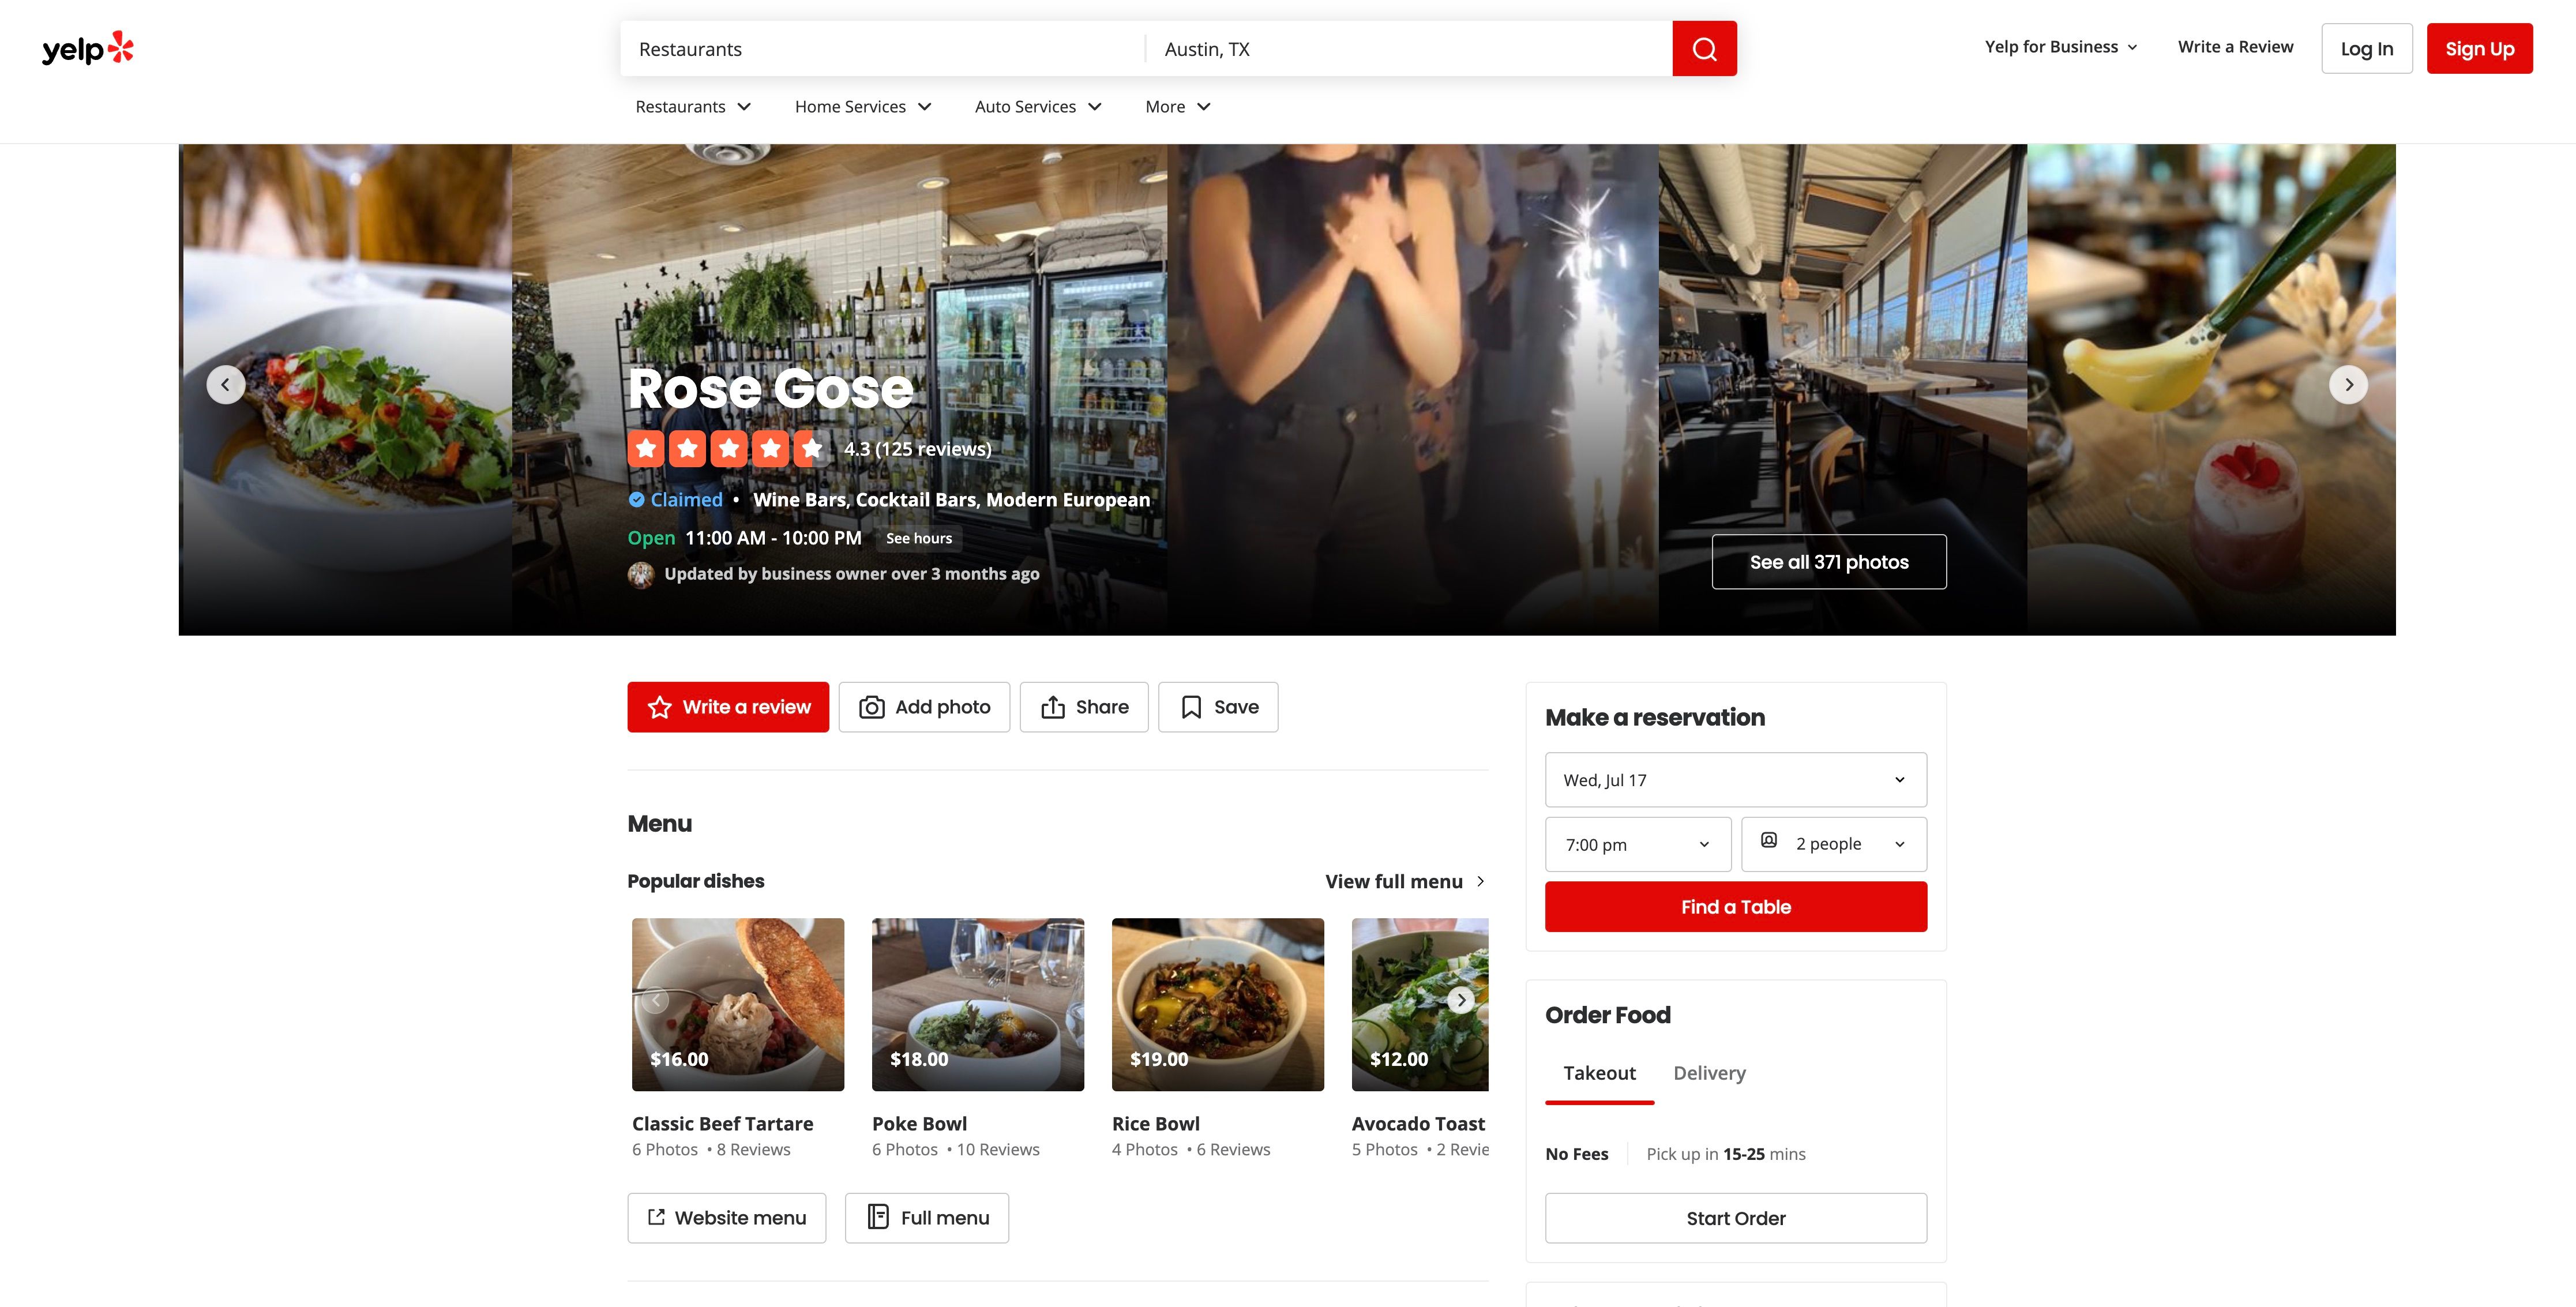The width and height of the screenshot is (2576, 1307).
Task: Open the Home Services menu
Action: tap(863, 106)
